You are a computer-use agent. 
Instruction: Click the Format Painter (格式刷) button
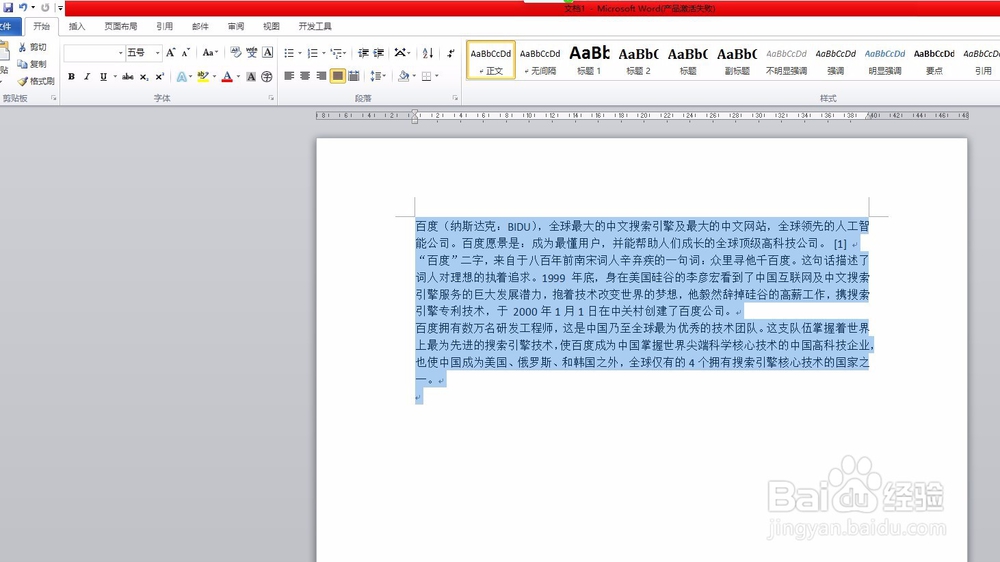pos(36,81)
